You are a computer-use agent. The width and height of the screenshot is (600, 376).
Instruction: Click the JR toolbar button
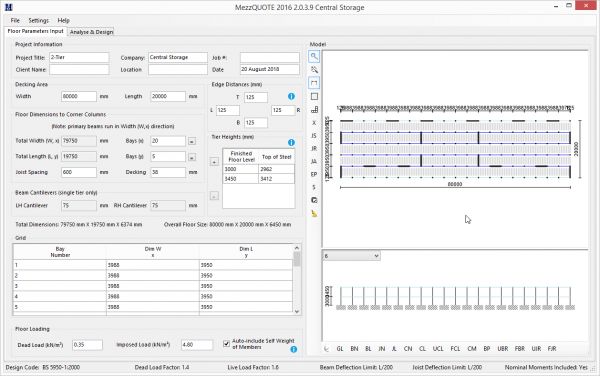314,148
